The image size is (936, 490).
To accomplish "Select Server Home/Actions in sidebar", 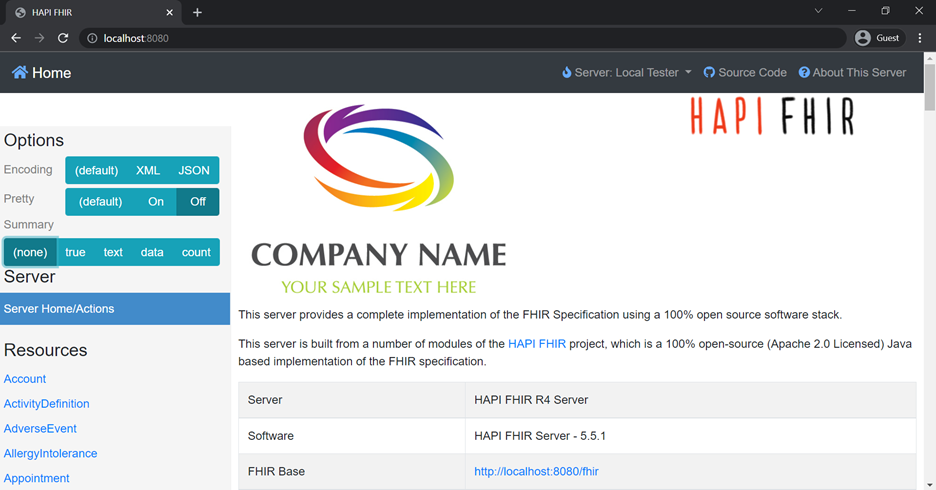I will 59,309.
